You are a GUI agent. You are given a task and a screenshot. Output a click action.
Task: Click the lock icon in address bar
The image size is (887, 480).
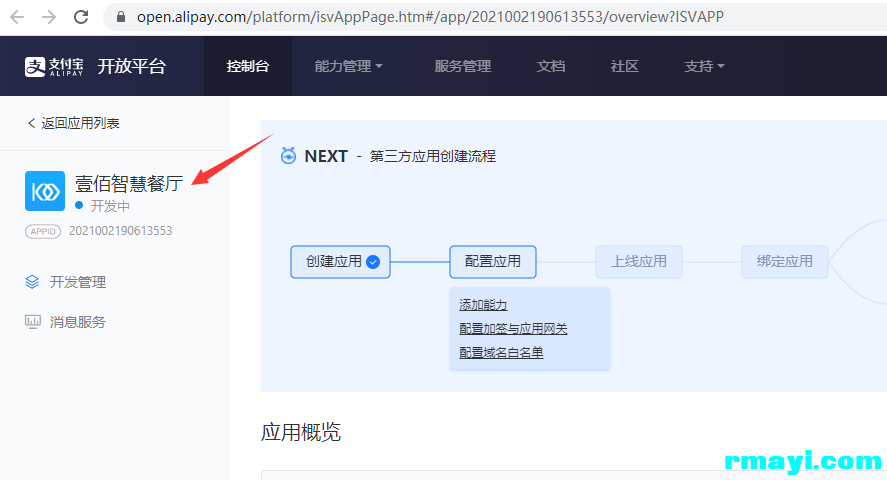point(120,17)
